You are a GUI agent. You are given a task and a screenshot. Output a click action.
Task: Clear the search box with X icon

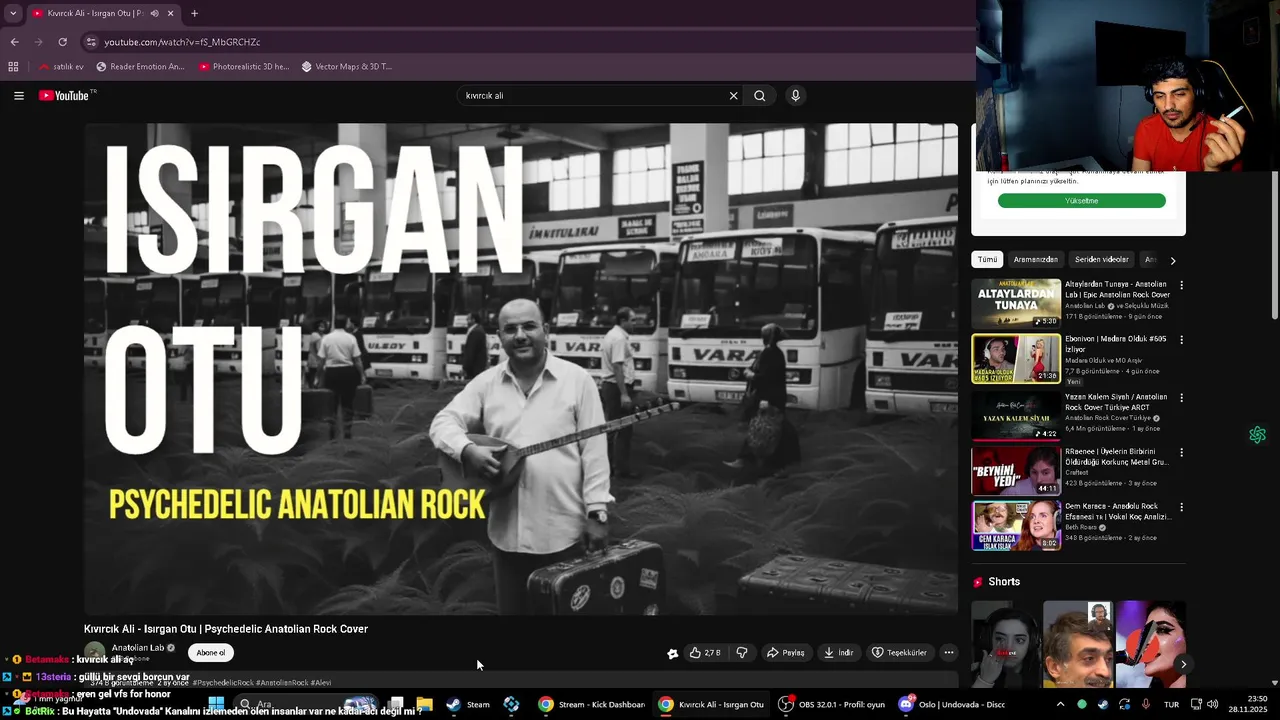pyautogui.click(x=733, y=96)
